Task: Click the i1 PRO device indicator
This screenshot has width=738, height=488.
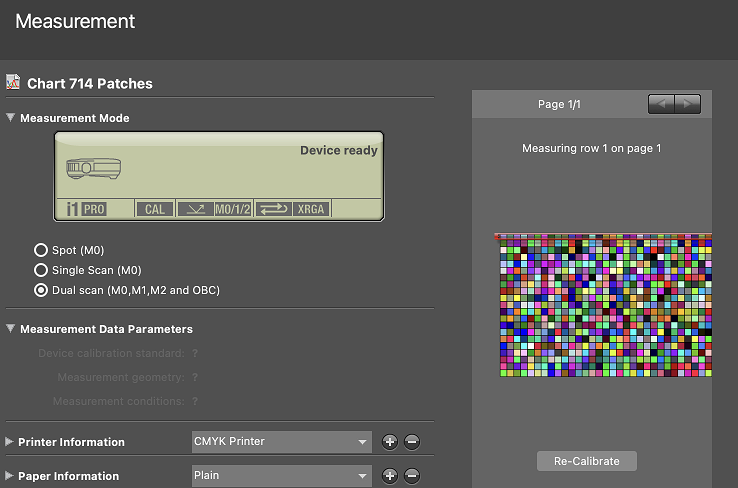Action: click(86, 209)
